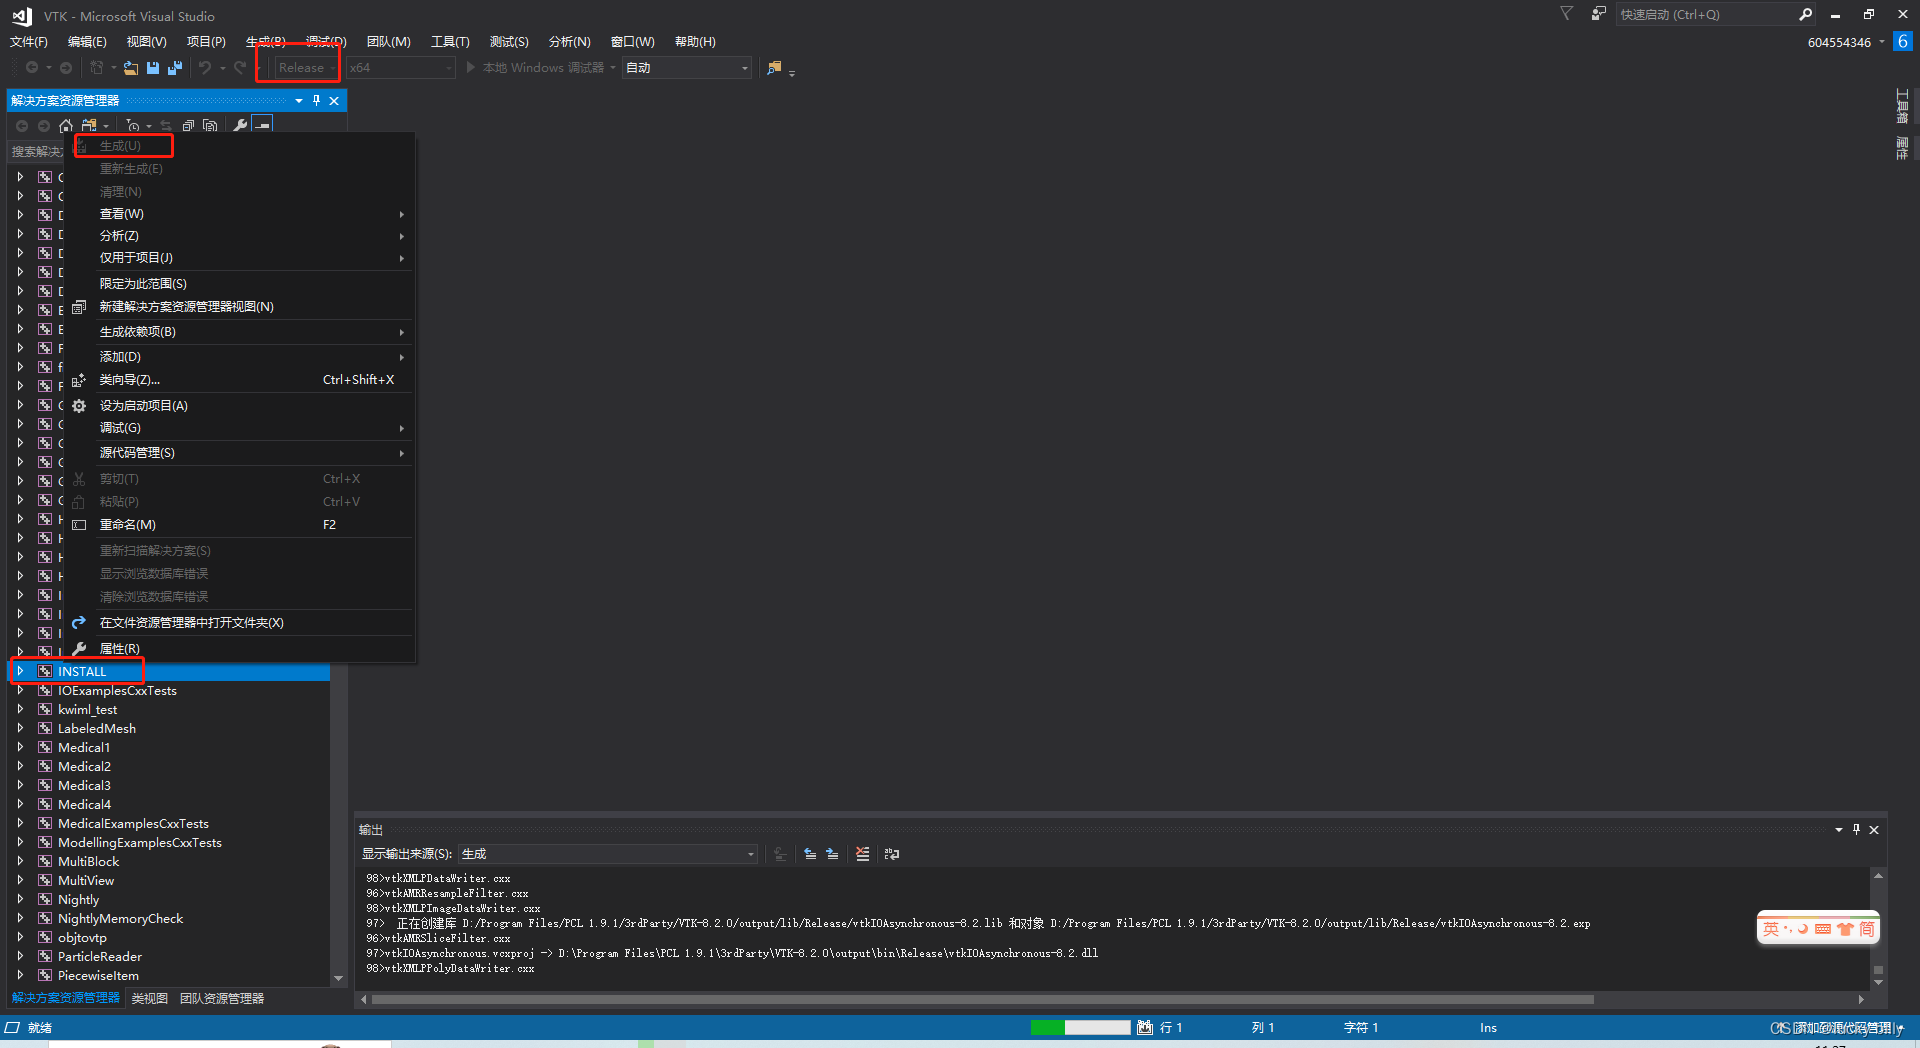Toggle word wrap in Output panel
Screen dimensions: 1920x1048
pyautogui.click(x=892, y=854)
